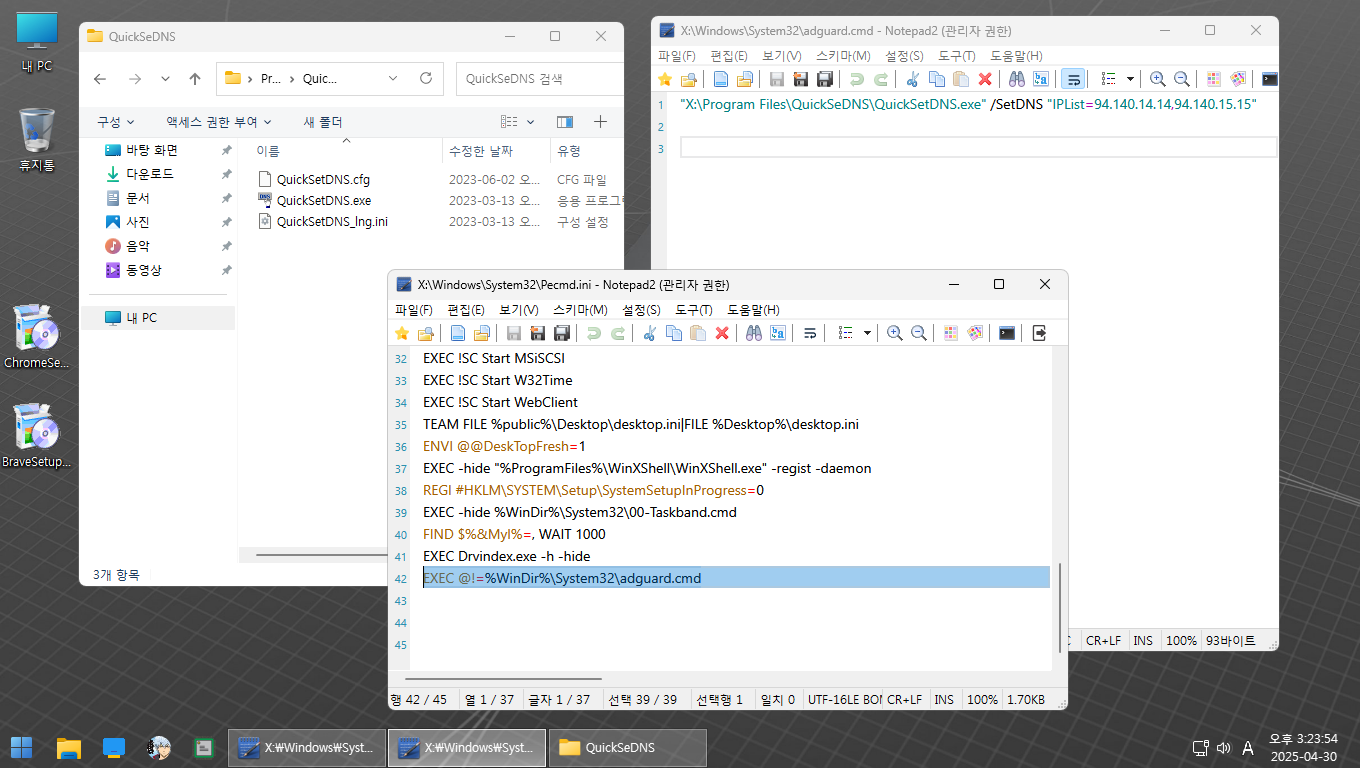Screen dimensions: 1360x768
Task: Click New document icon in Pecmd.ini window
Action: 458,333
